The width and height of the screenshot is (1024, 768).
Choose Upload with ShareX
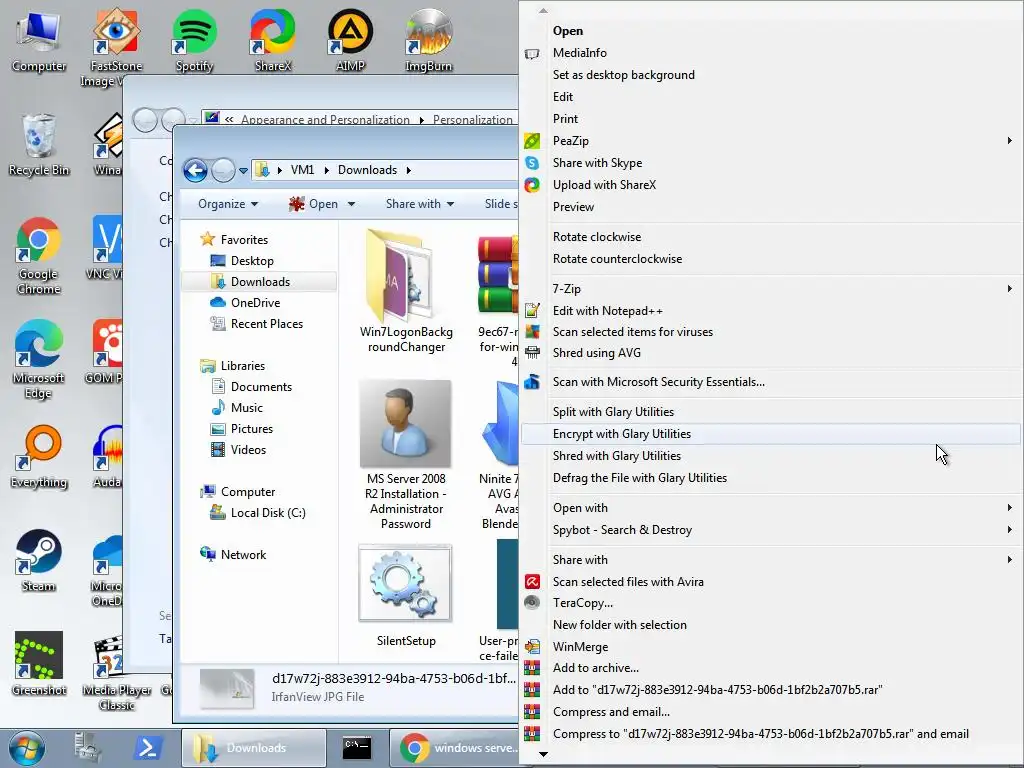pyautogui.click(x=771, y=185)
